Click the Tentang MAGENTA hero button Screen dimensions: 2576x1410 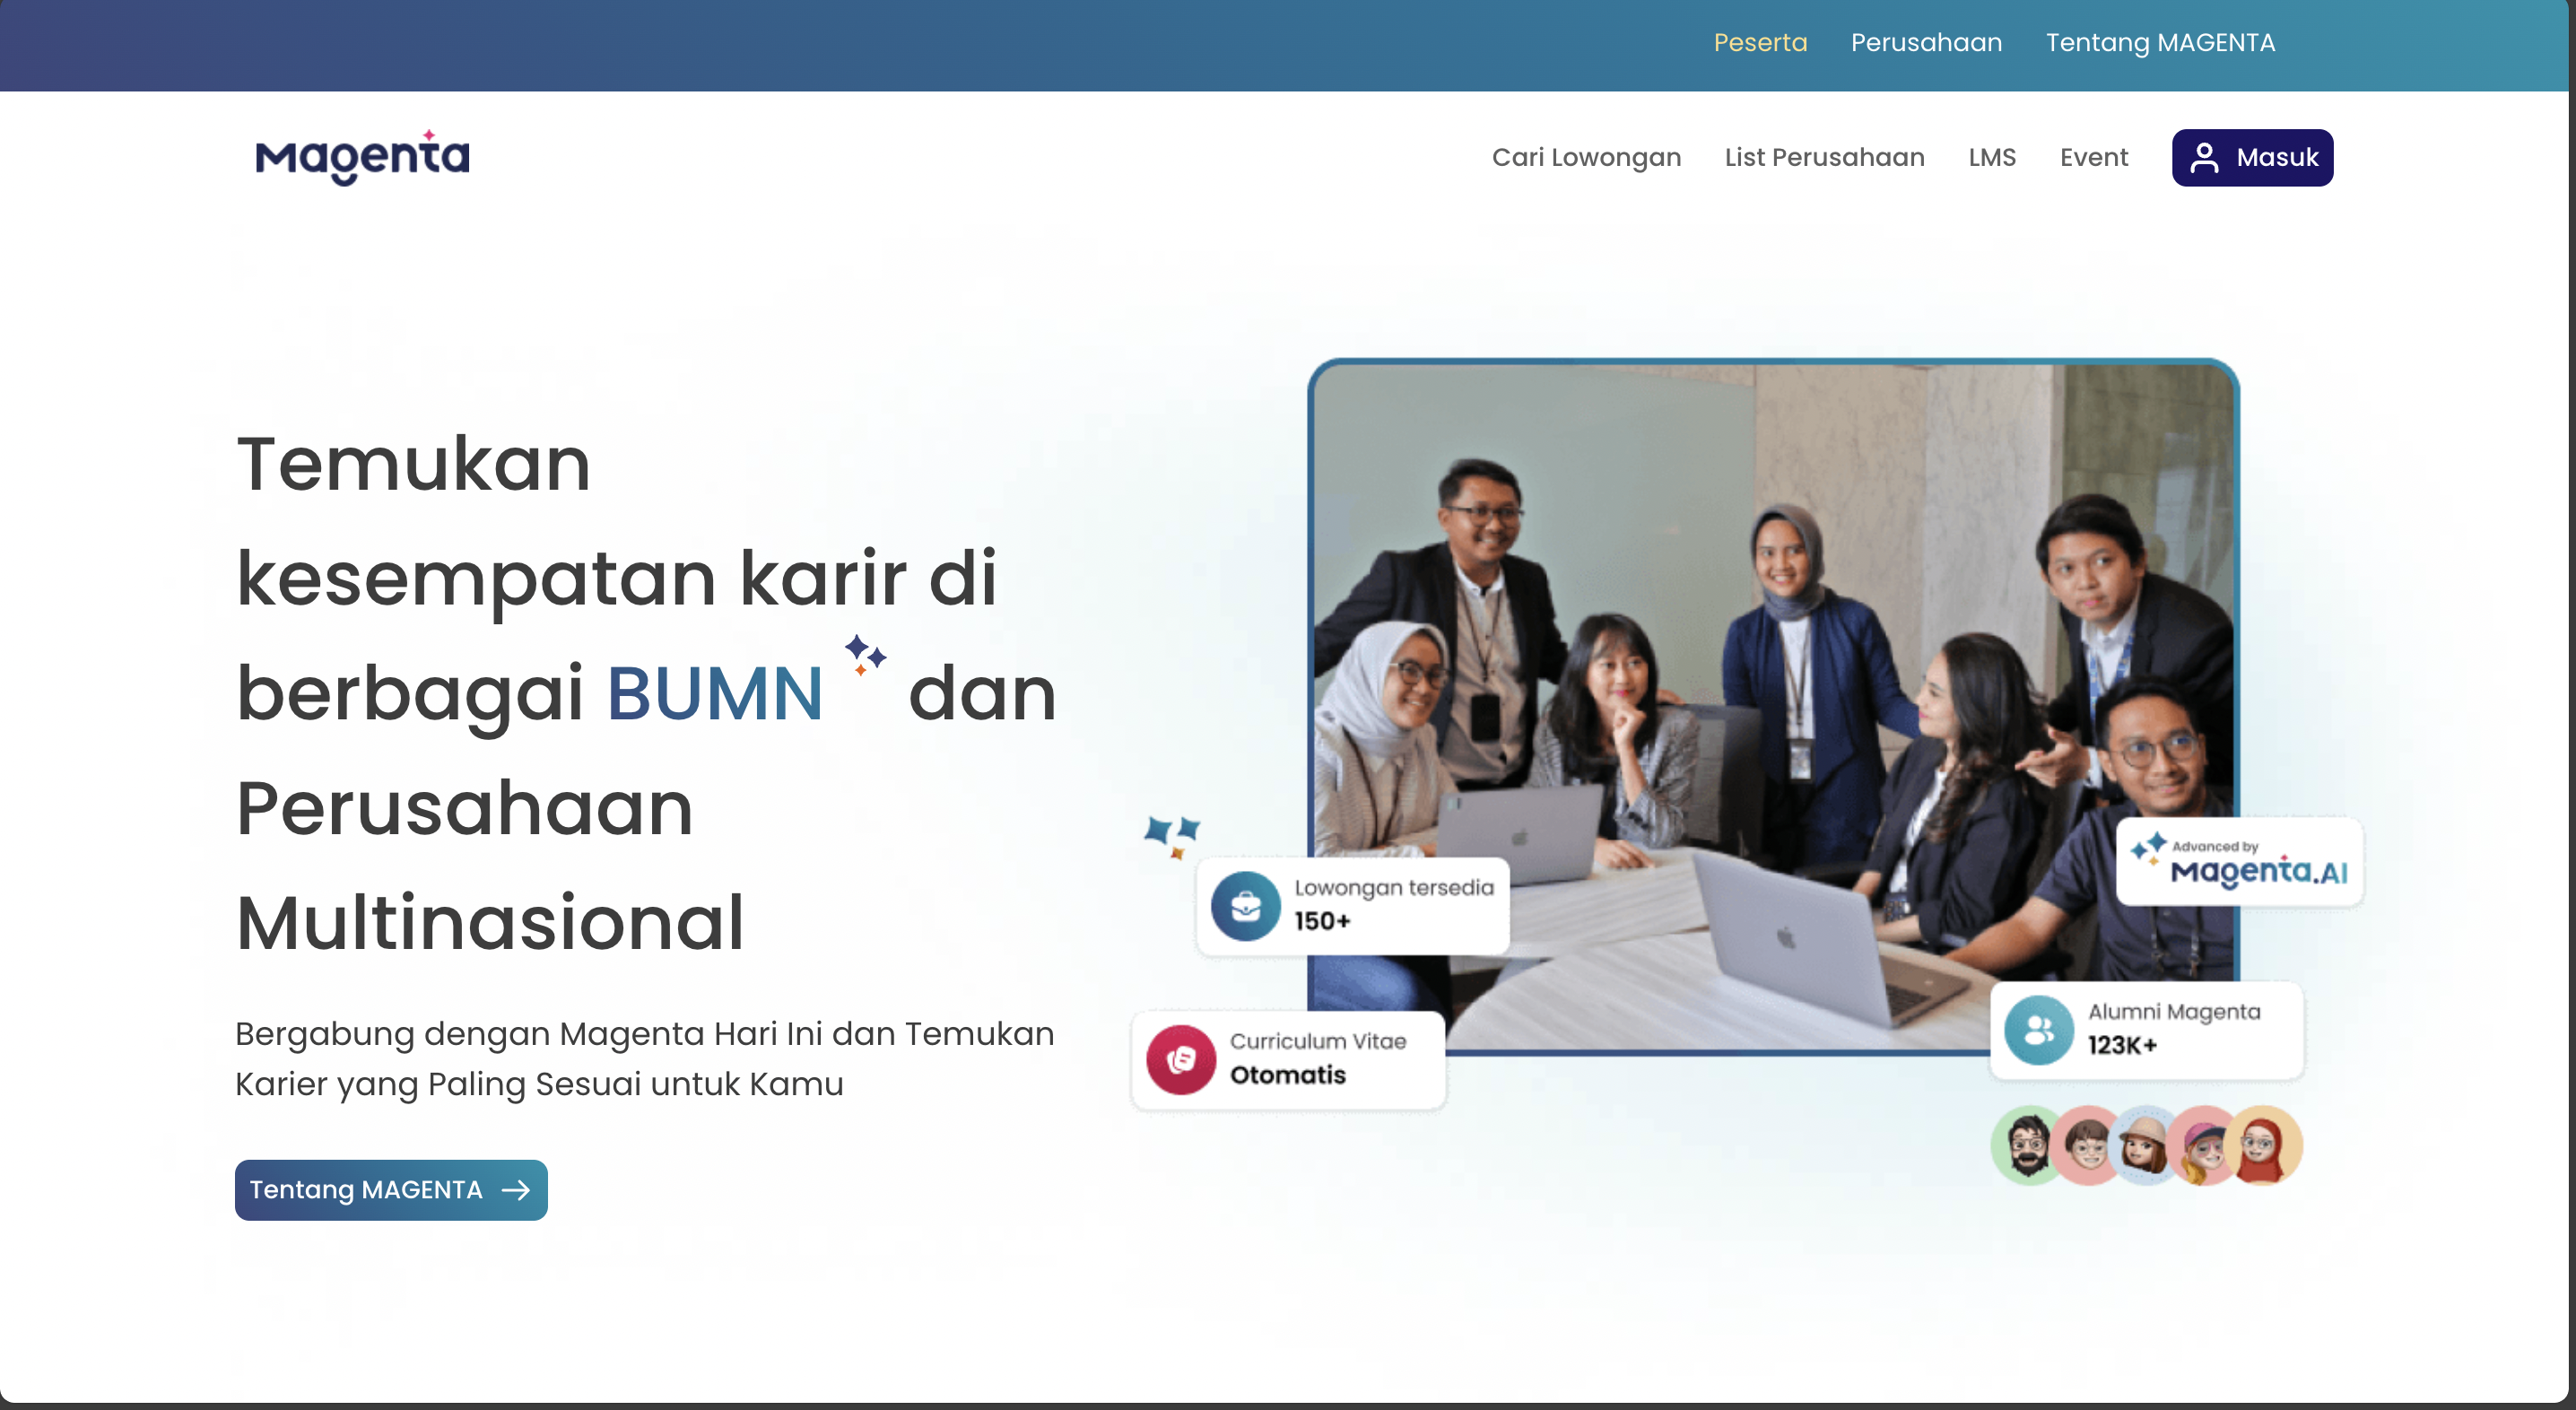click(x=391, y=1190)
